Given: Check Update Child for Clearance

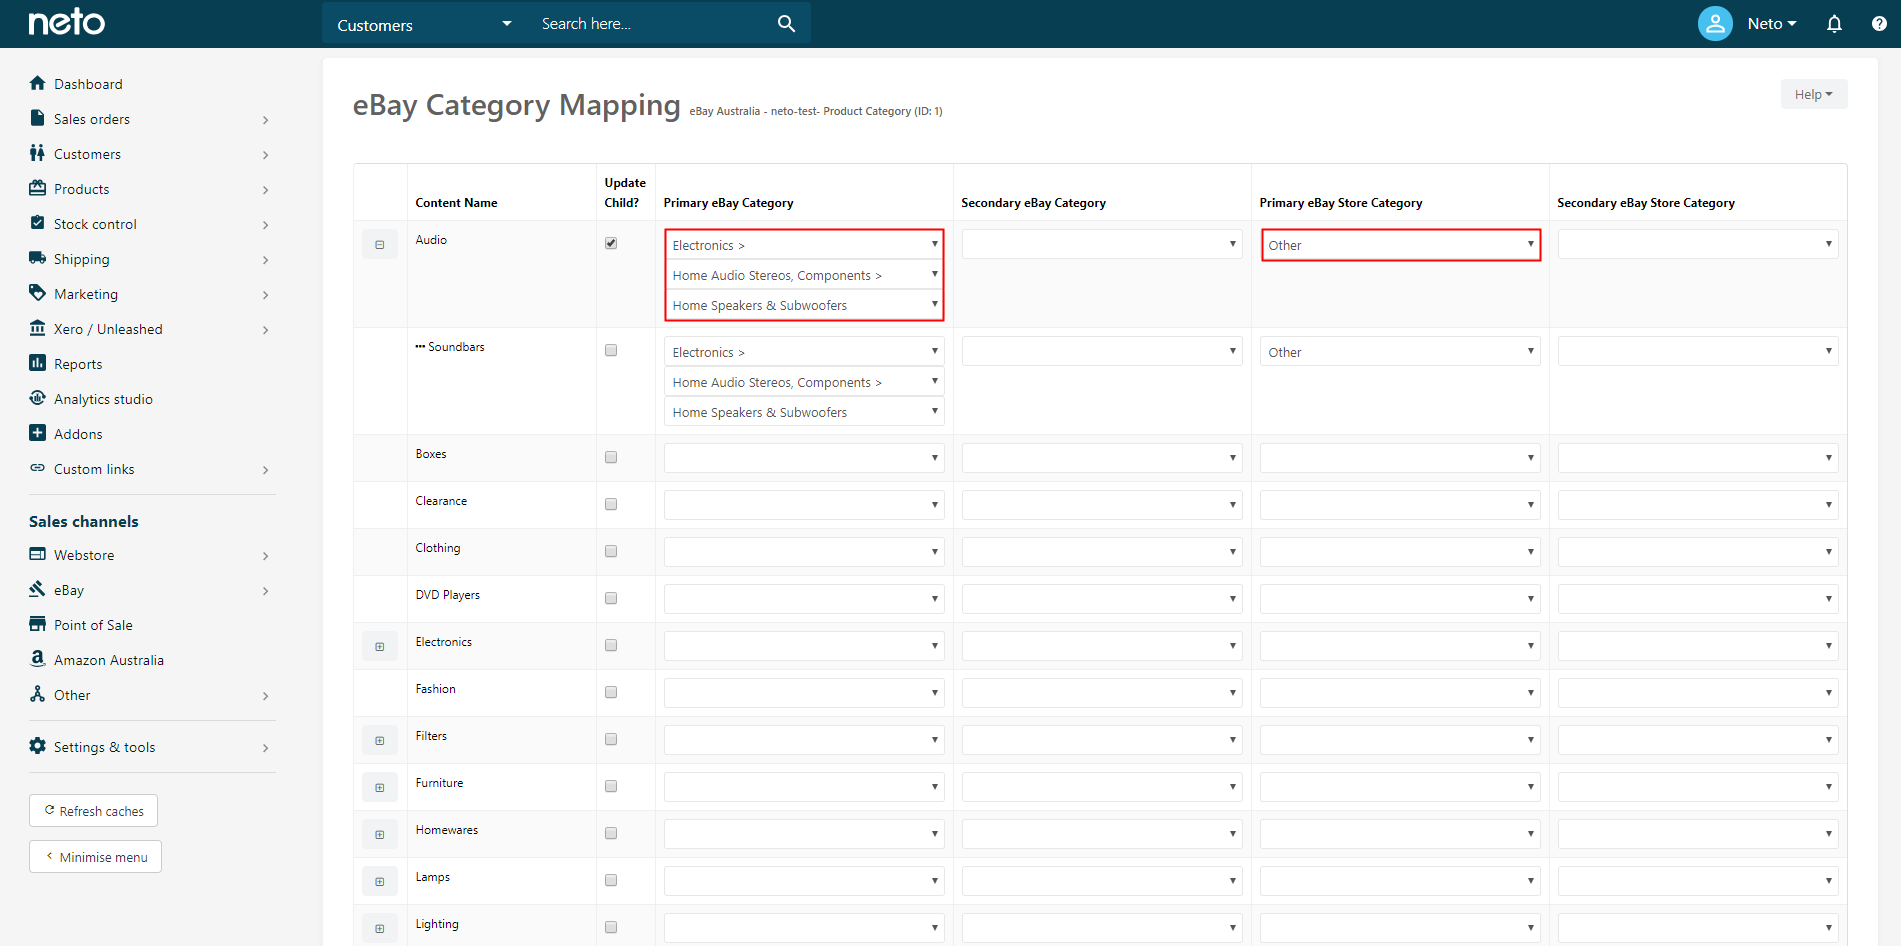Looking at the screenshot, I should [x=611, y=504].
